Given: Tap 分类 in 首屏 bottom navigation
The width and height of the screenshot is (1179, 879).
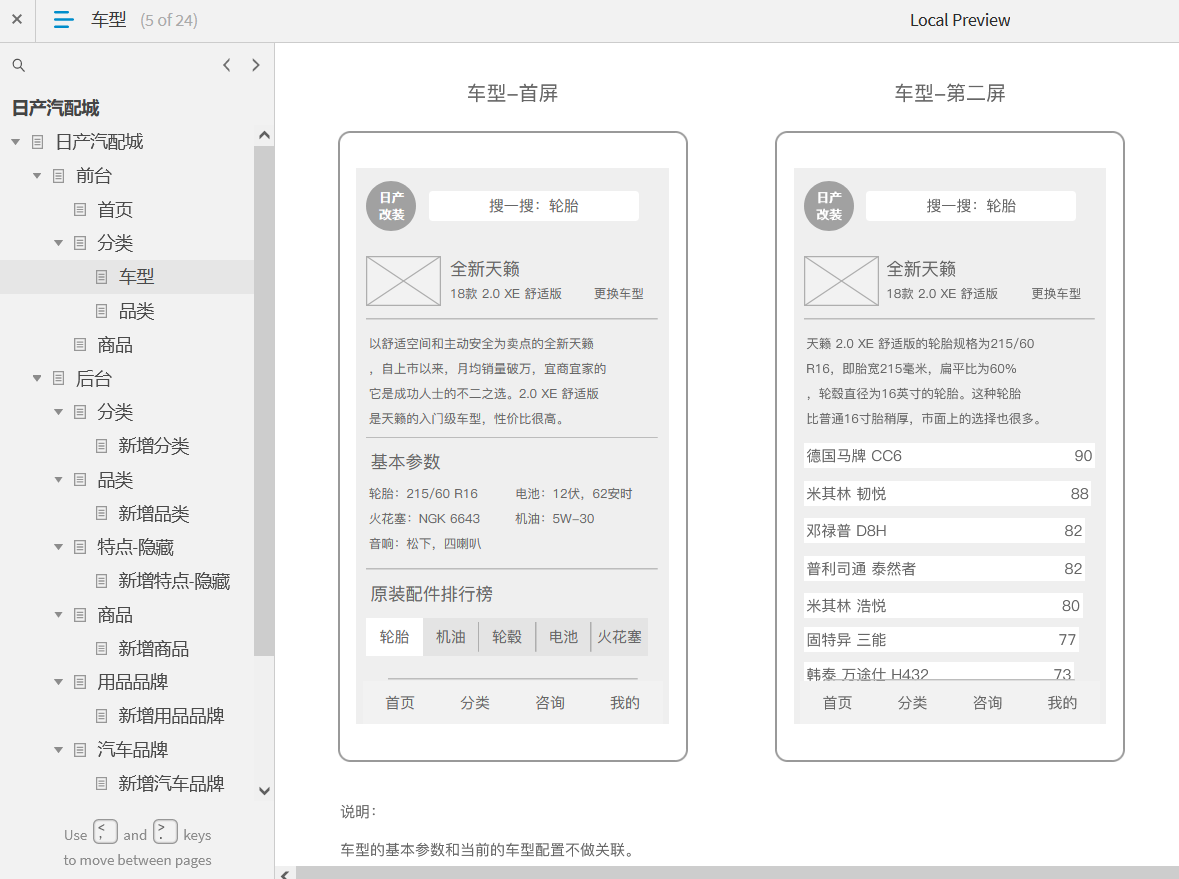Looking at the screenshot, I should click(475, 703).
